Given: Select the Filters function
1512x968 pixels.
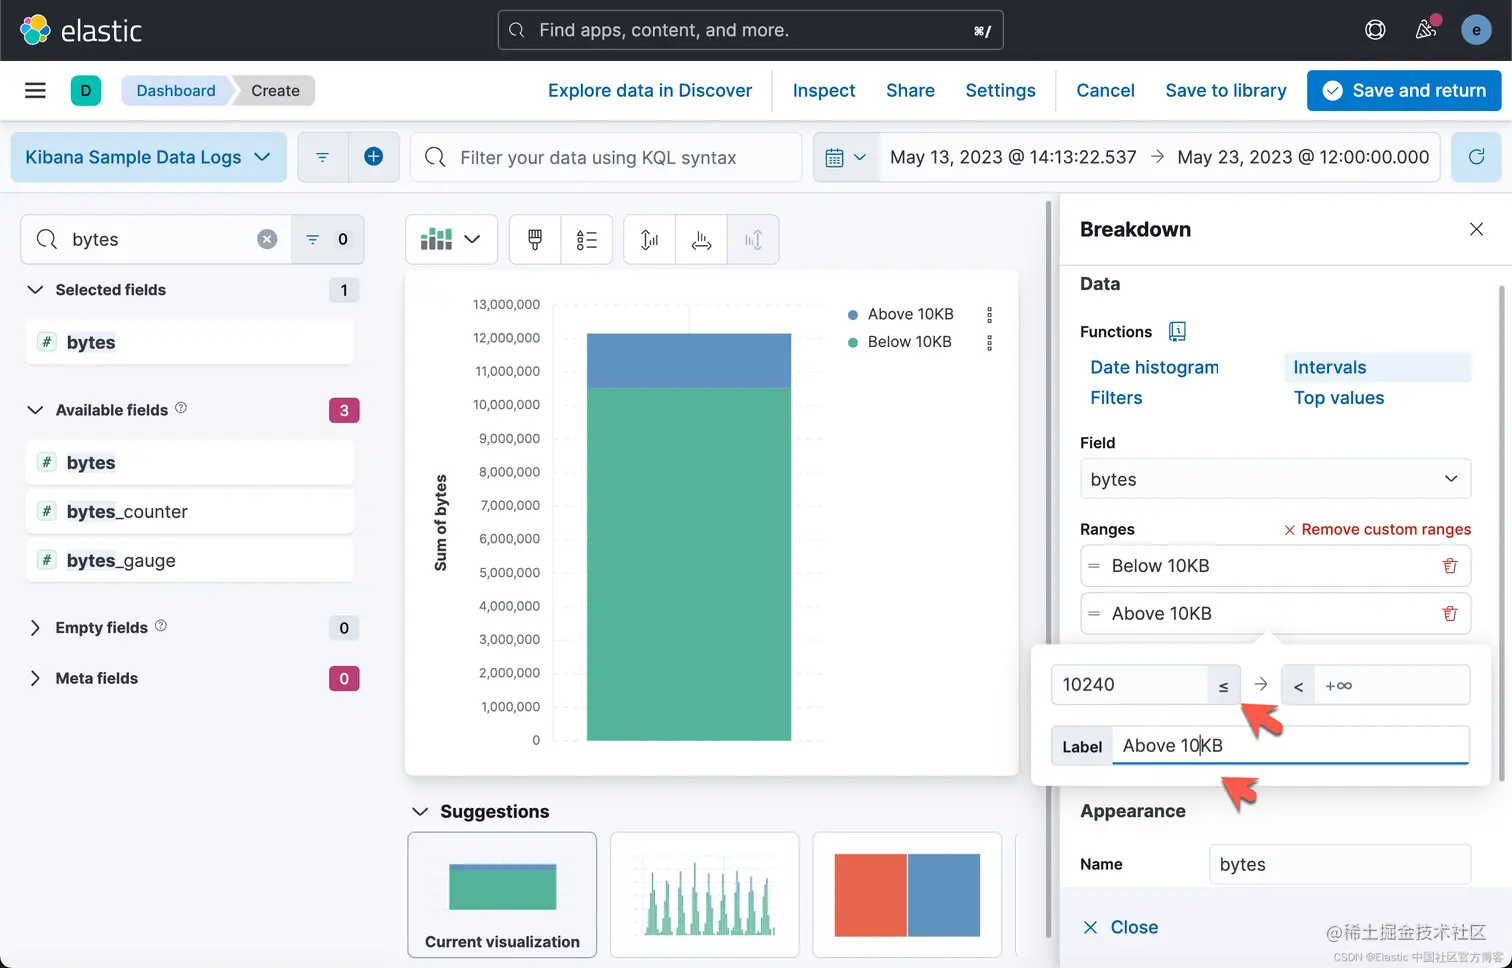Looking at the screenshot, I should point(1116,398).
